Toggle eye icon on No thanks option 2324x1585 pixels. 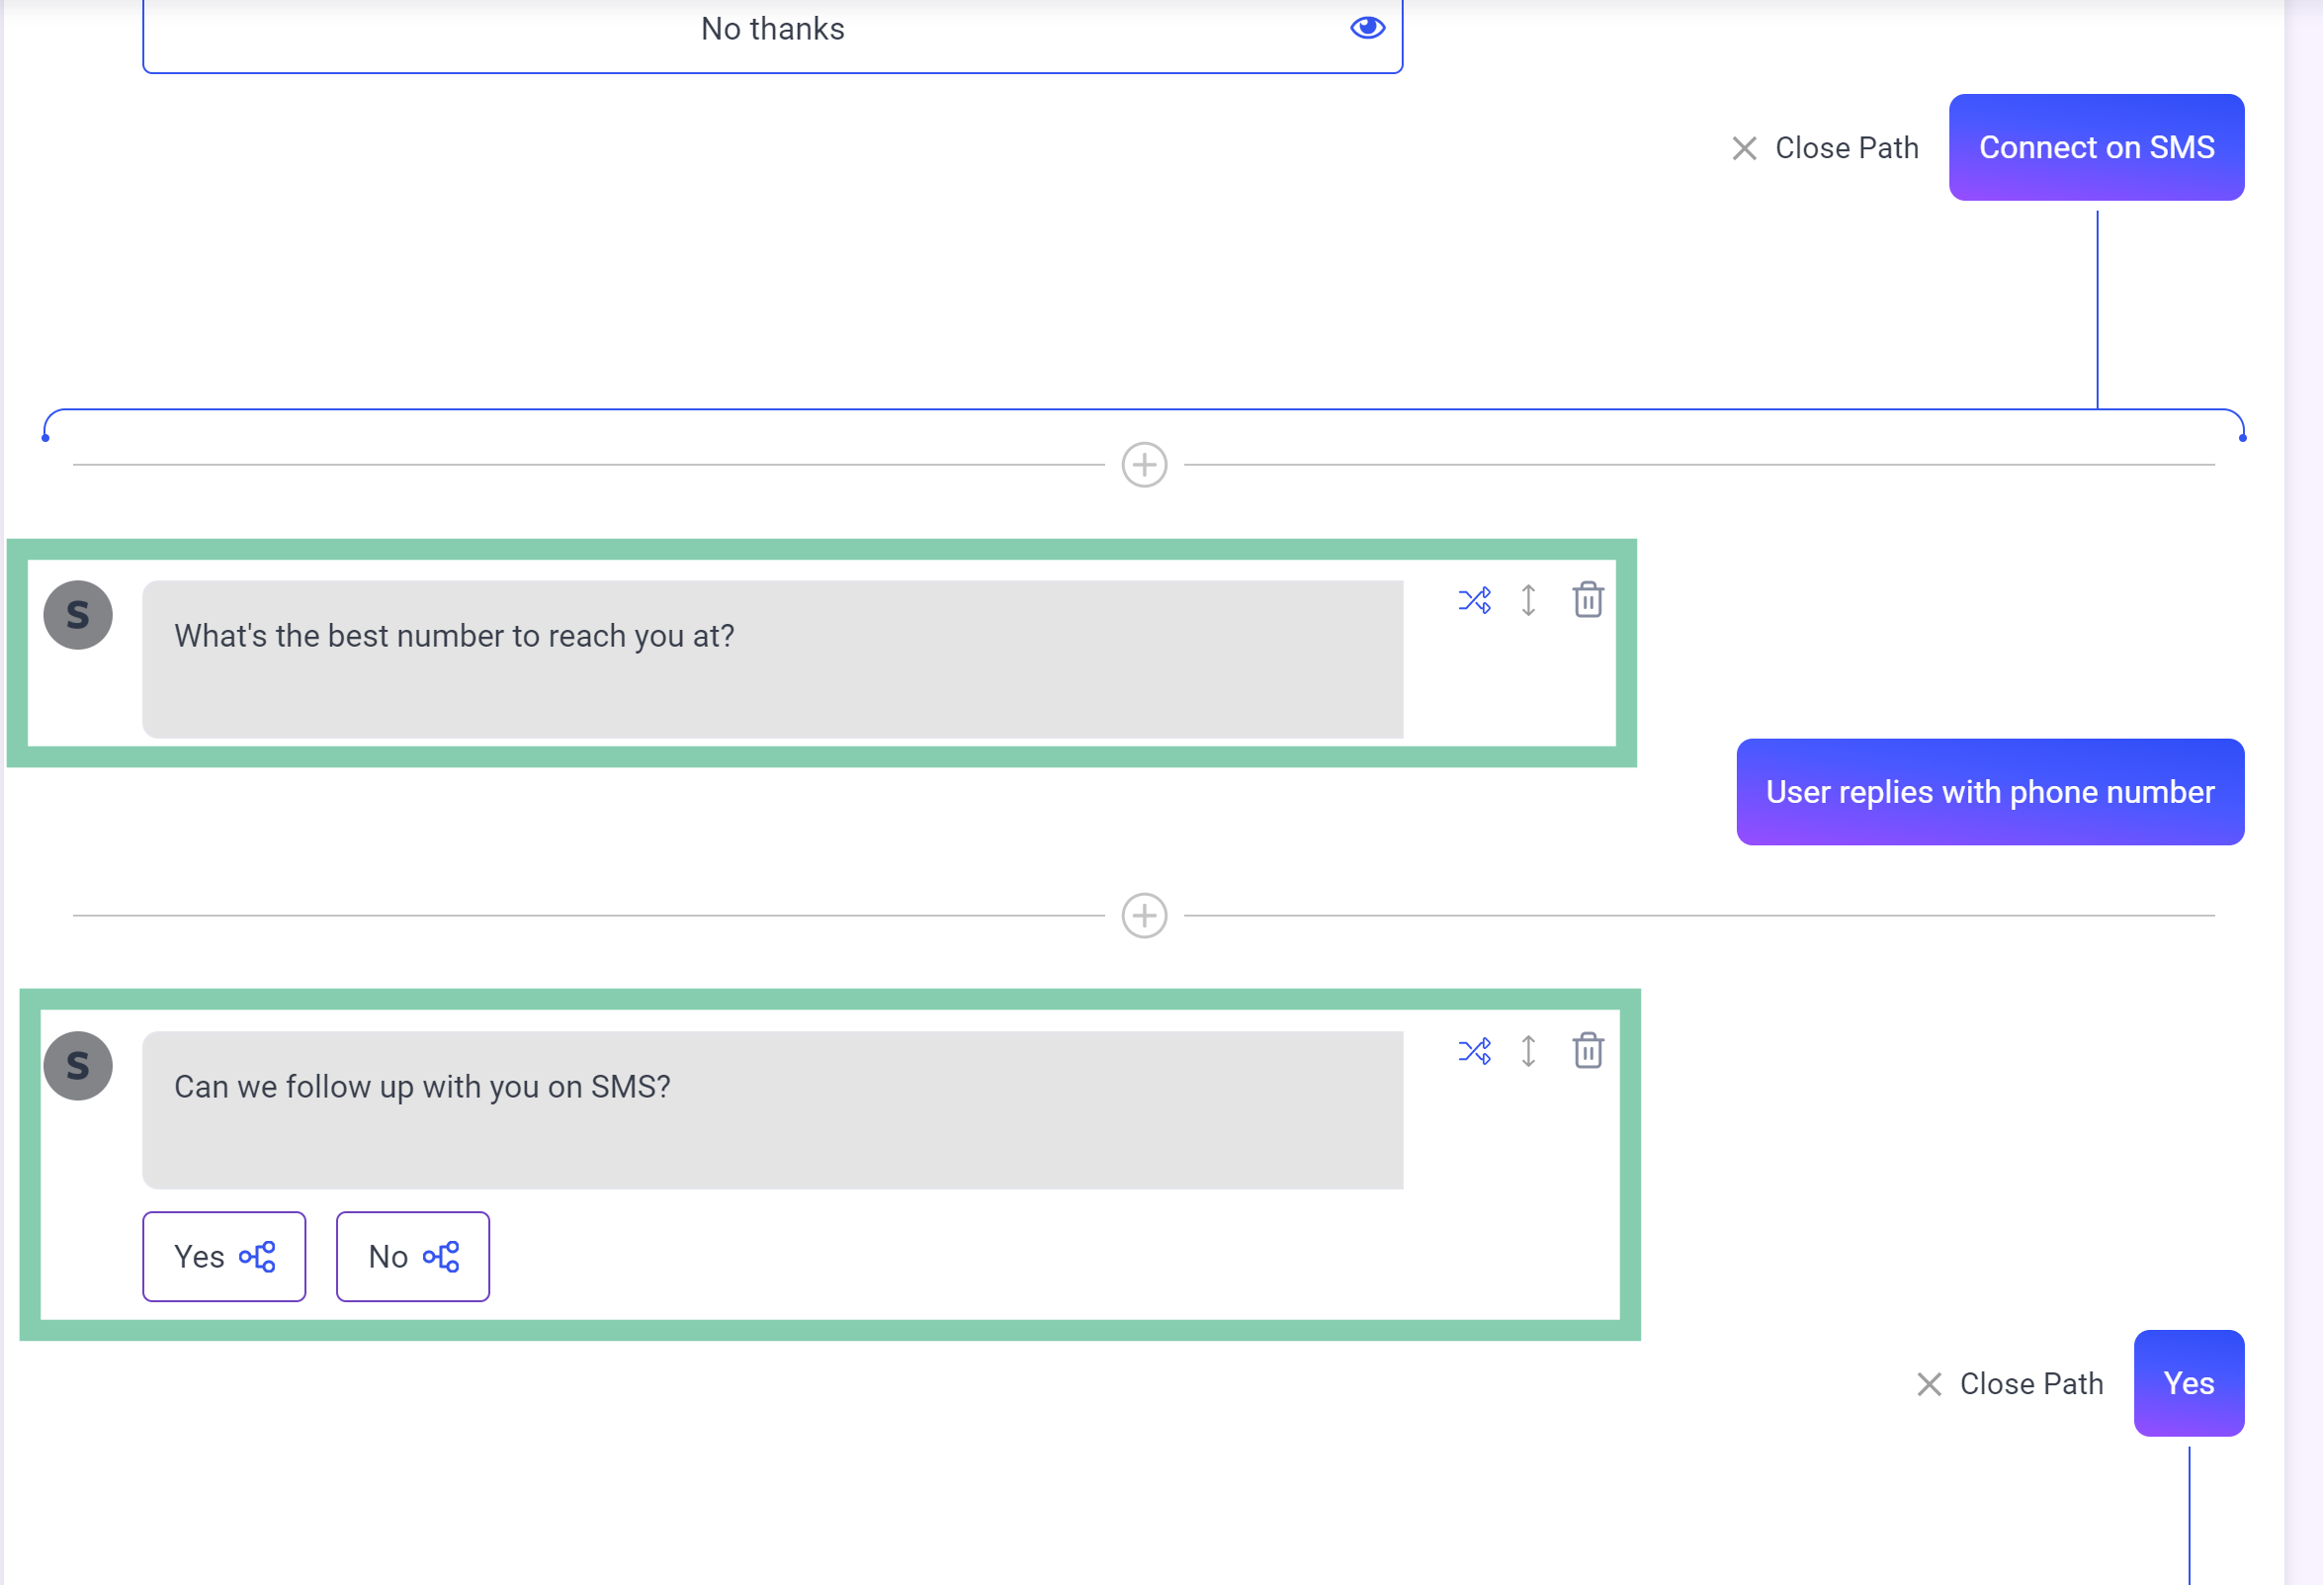[1367, 28]
